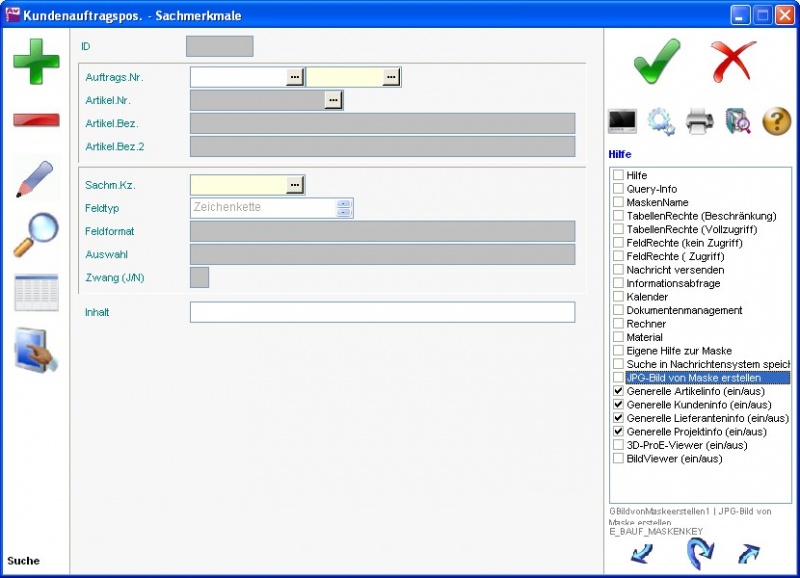Click the printer icon
The image size is (800, 578).
[699, 122]
